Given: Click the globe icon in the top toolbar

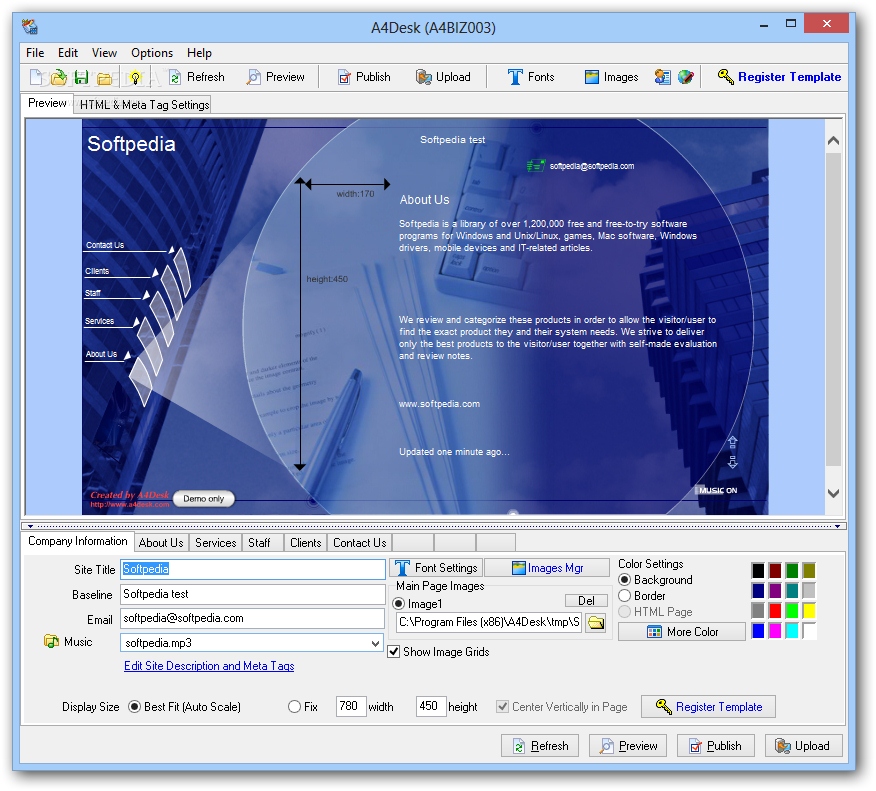Looking at the screenshot, I should 685,77.
